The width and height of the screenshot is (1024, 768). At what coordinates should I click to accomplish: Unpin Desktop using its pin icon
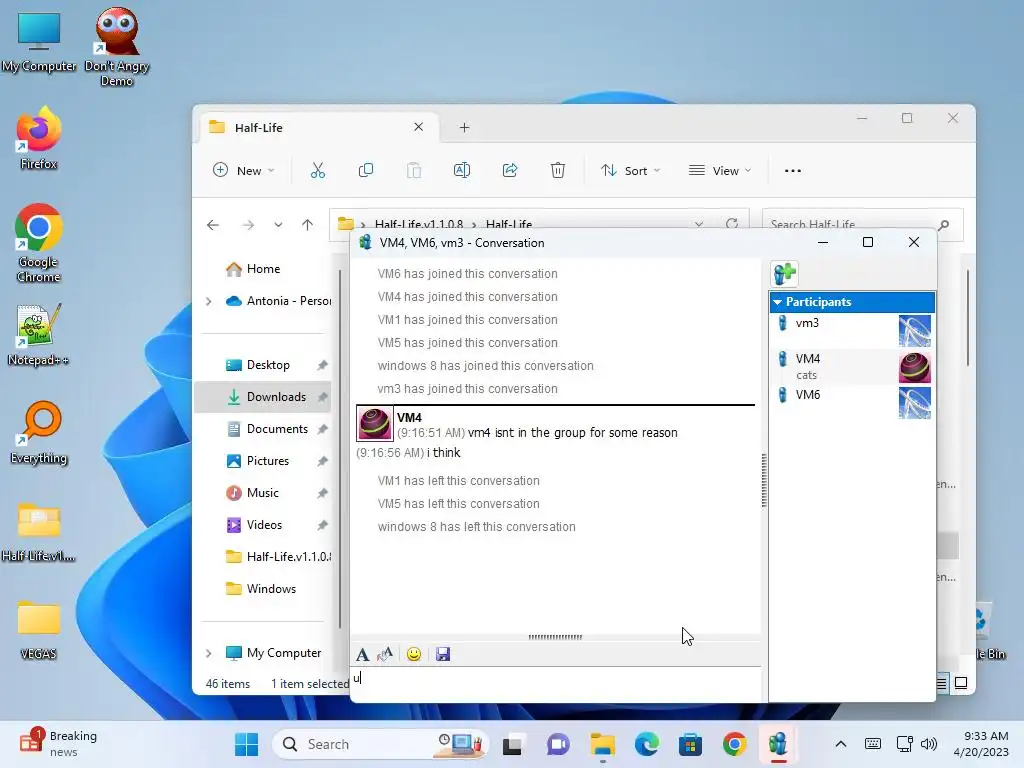point(322,365)
